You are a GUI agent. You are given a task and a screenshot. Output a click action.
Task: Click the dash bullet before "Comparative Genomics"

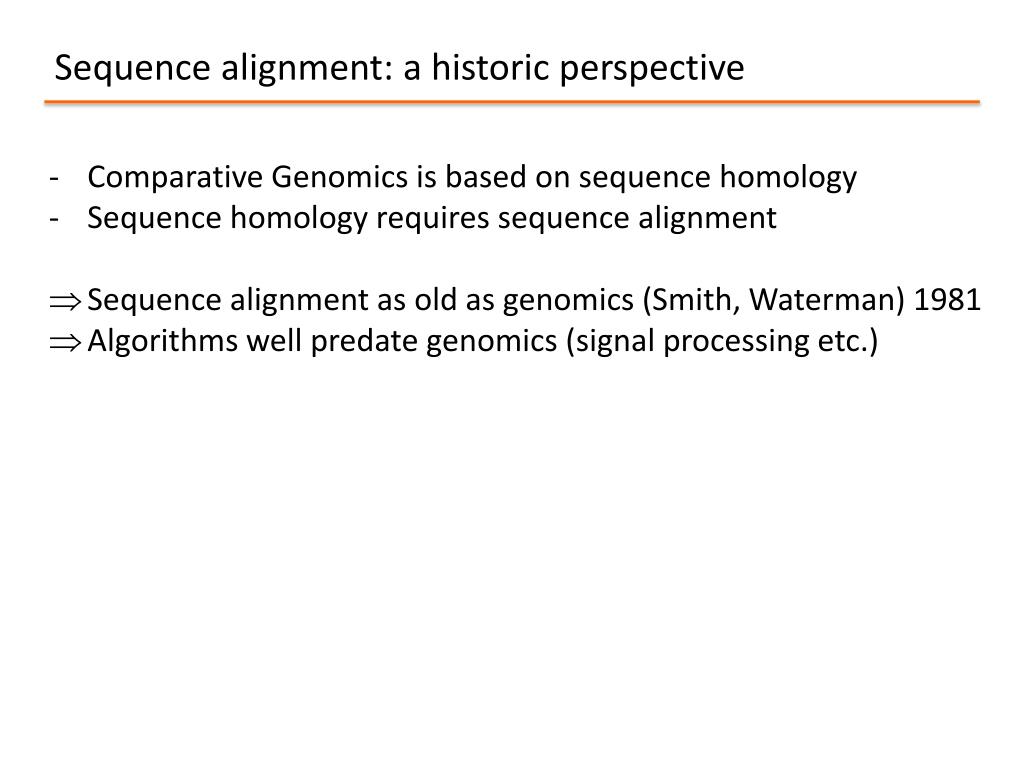54,178
